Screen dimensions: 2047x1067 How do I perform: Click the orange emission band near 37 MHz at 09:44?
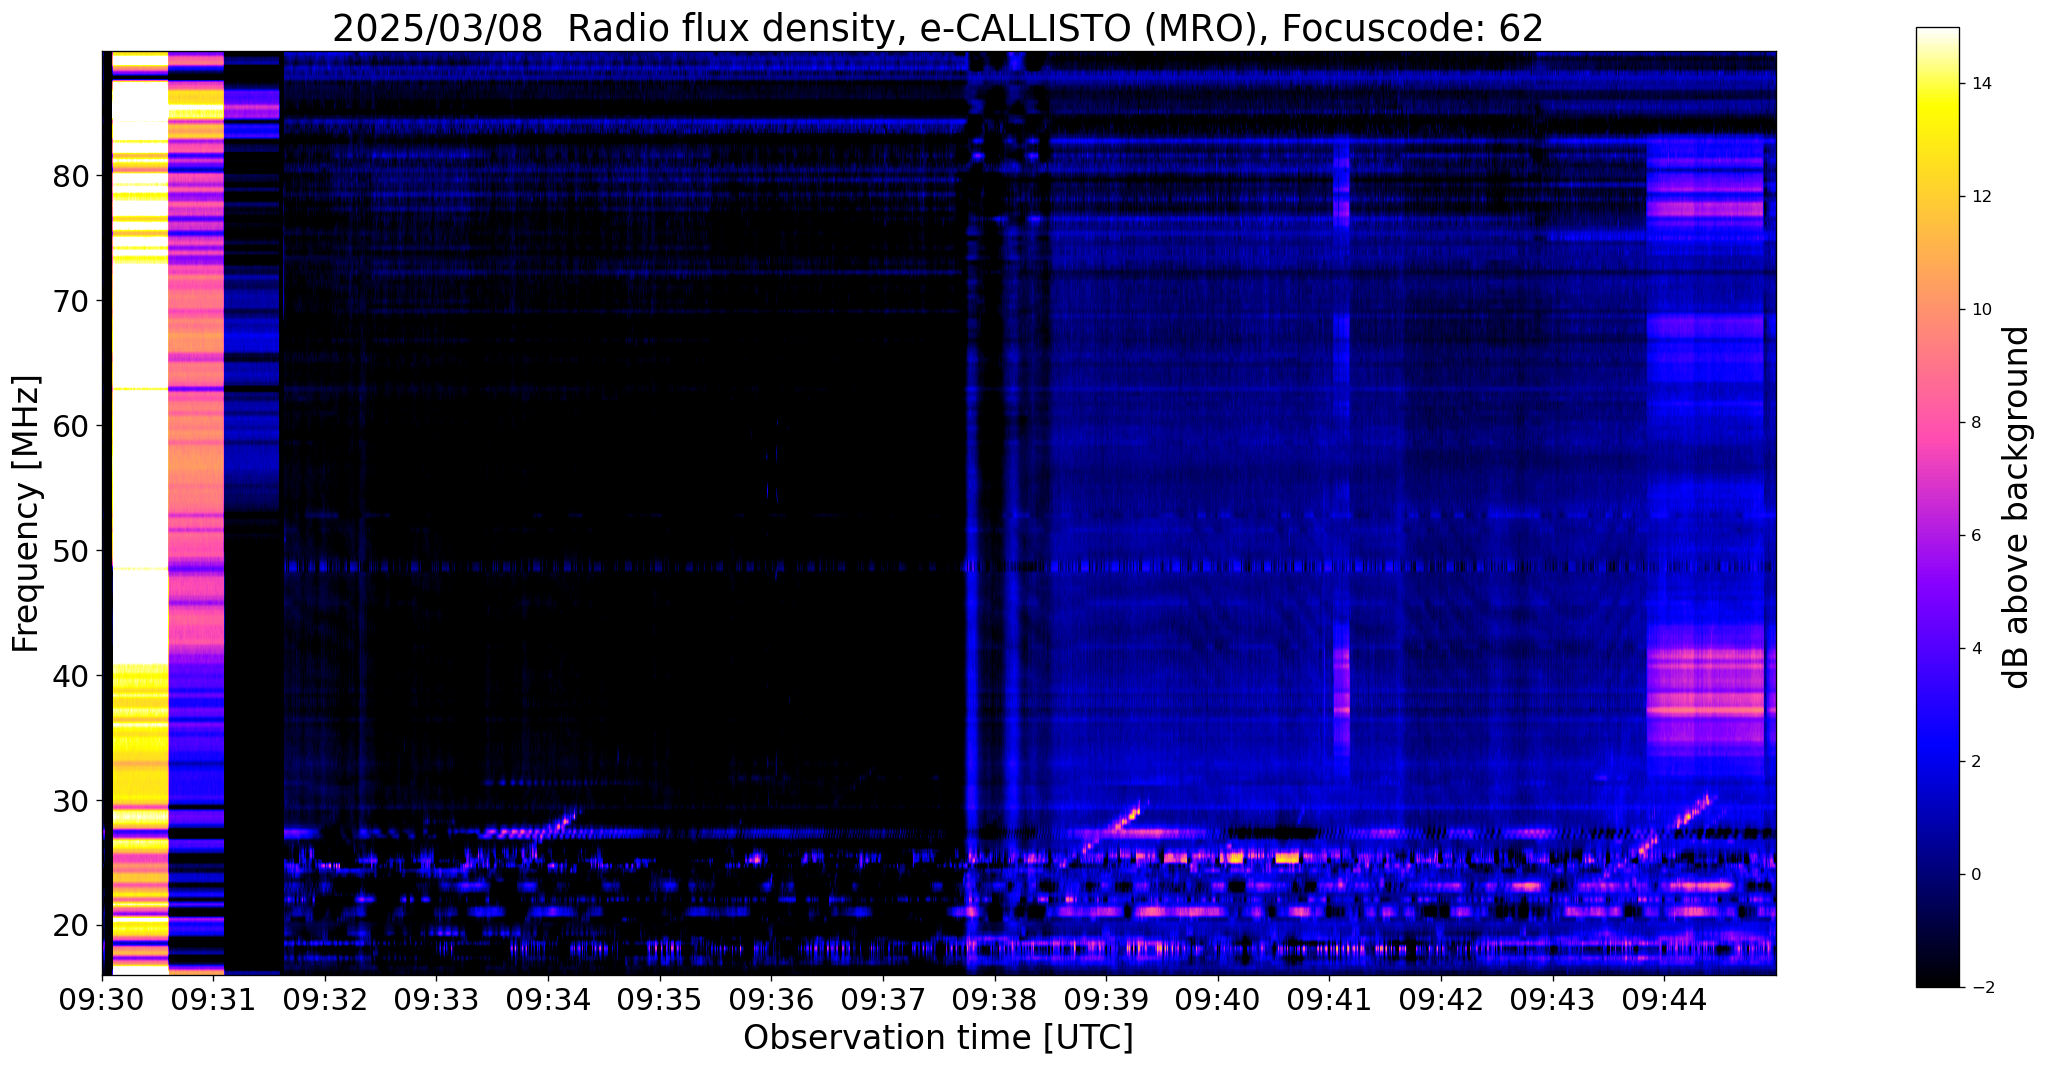click(x=1704, y=710)
